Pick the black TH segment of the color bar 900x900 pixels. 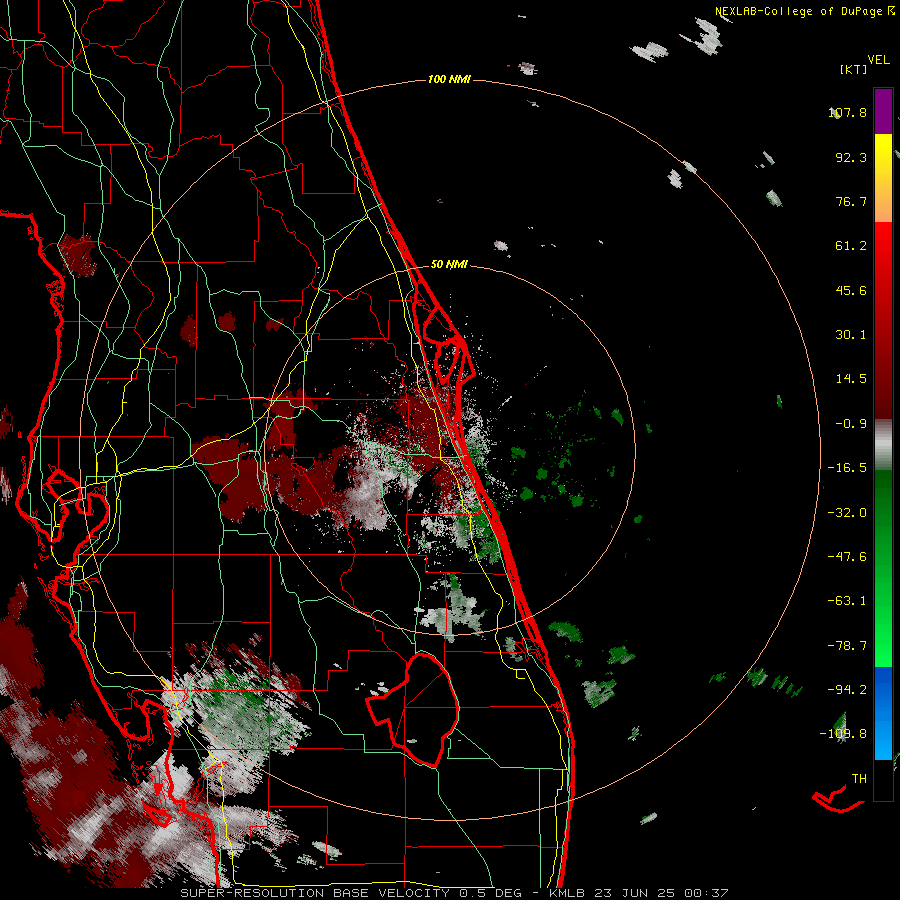tap(883, 780)
